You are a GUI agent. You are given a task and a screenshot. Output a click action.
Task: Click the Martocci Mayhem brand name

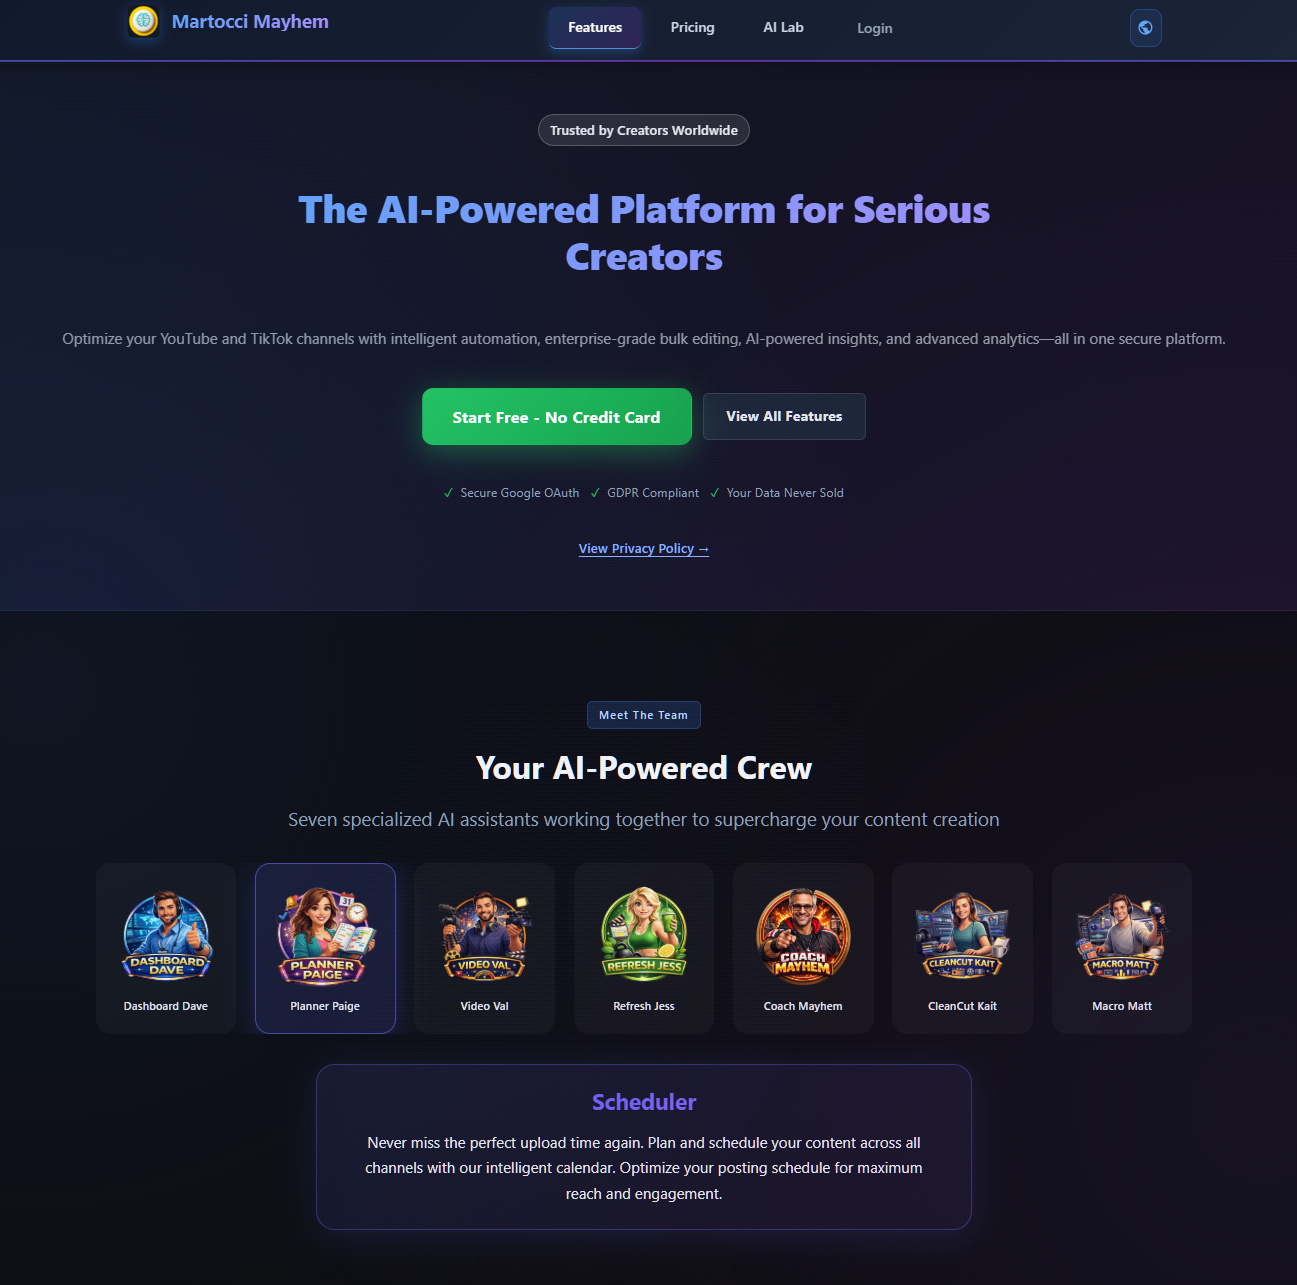pyautogui.click(x=250, y=22)
